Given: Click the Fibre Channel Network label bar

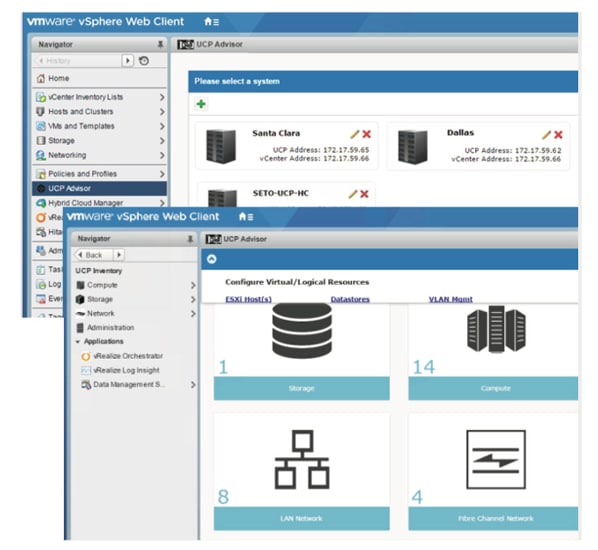Looking at the screenshot, I should 493,519.
